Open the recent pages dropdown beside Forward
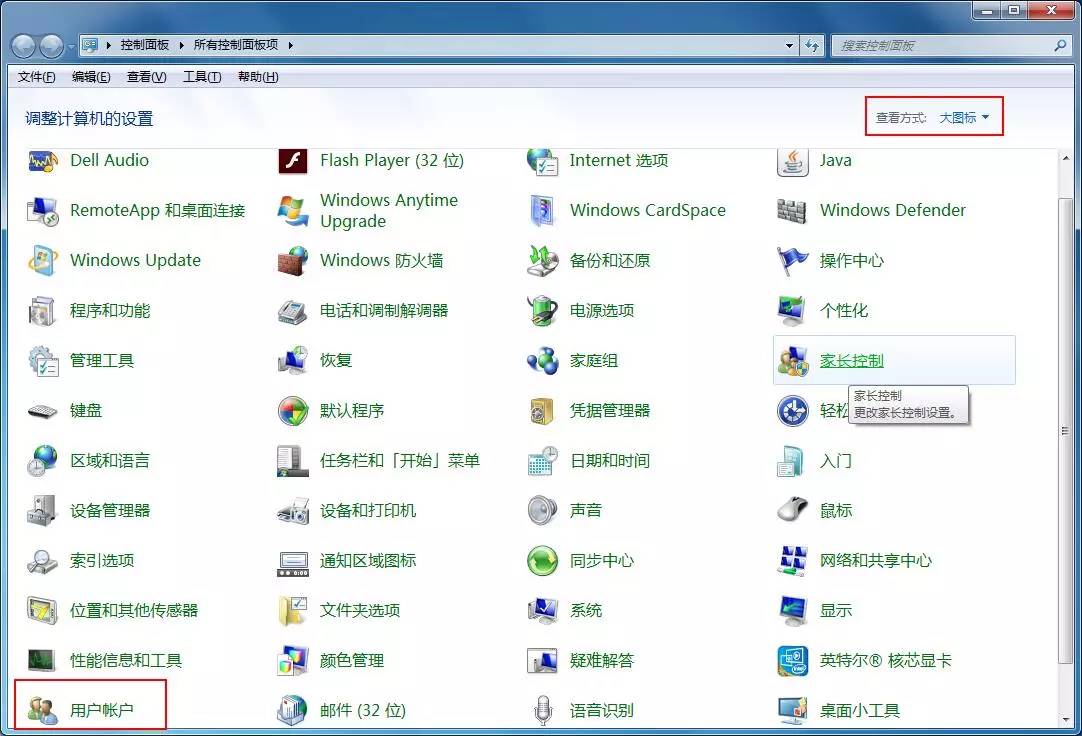 pyautogui.click(x=71, y=47)
